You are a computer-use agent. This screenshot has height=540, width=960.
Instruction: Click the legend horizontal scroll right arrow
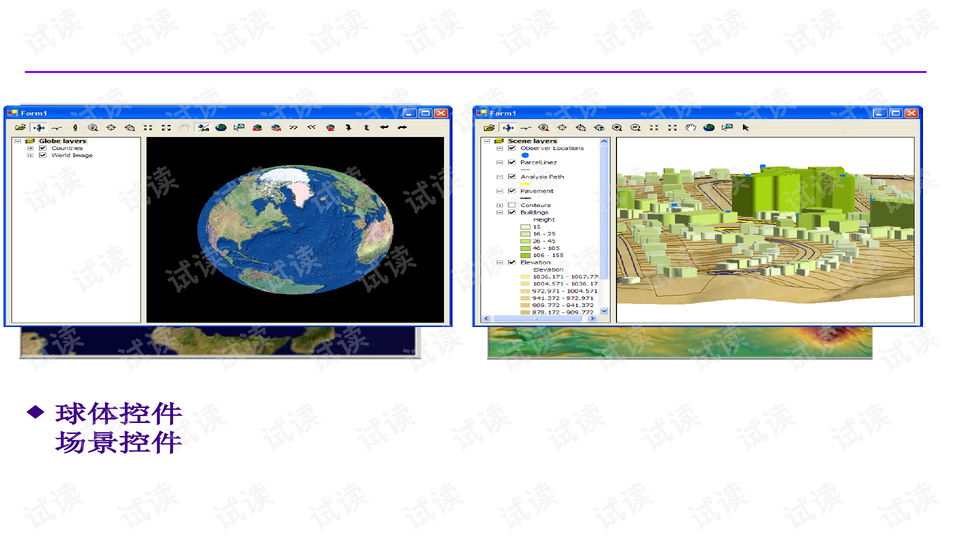tap(592, 318)
